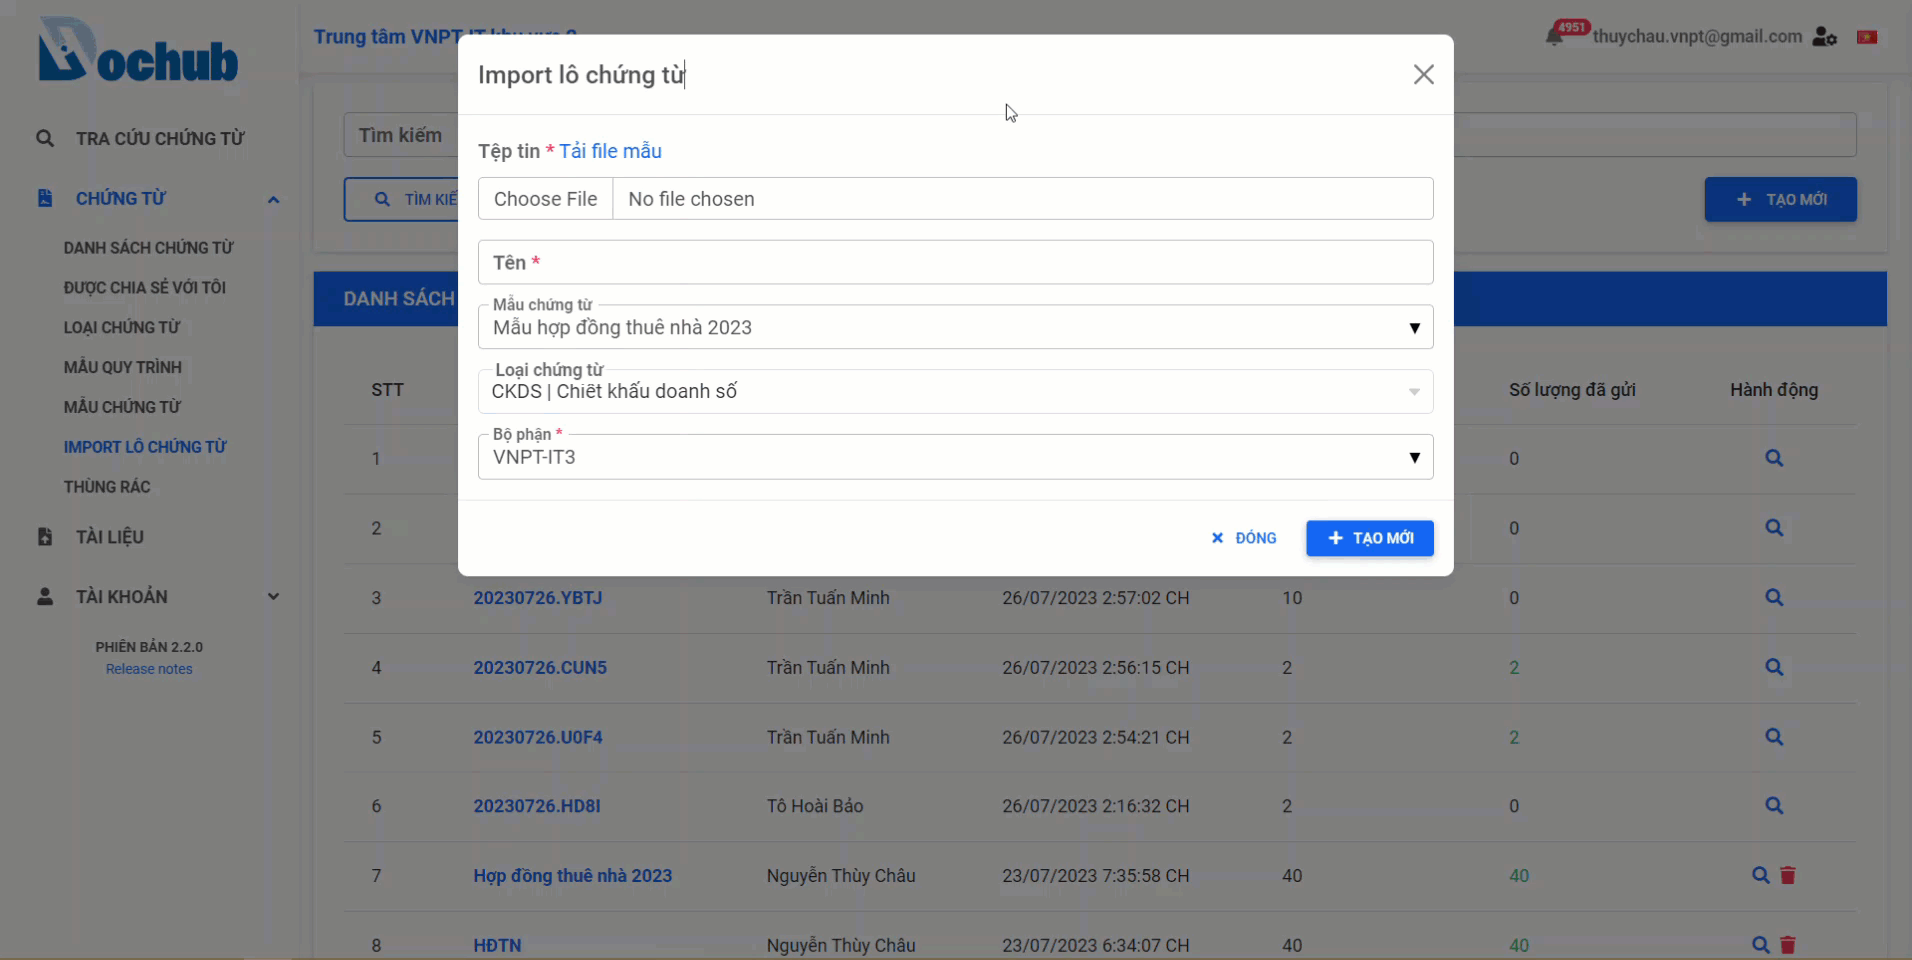Download sample via Tải file mẫu link
Image resolution: width=1912 pixels, height=960 pixels.
click(x=610, y=151)
